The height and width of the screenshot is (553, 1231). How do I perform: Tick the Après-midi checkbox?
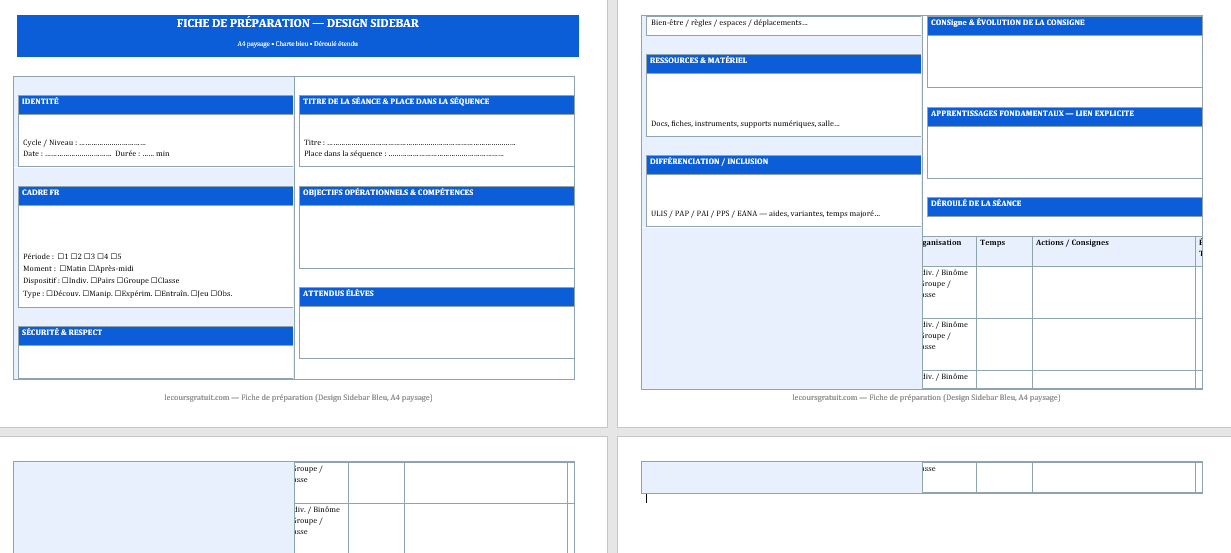pos(92,269)
